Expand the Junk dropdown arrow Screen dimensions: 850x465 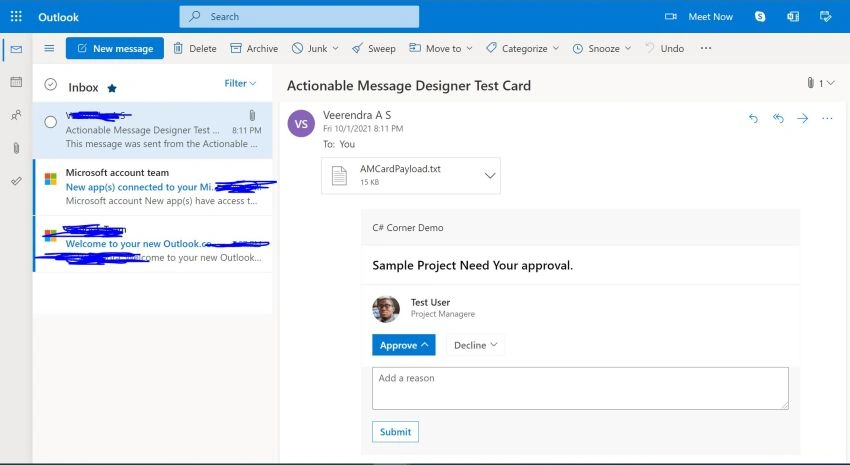click(336, 48)
